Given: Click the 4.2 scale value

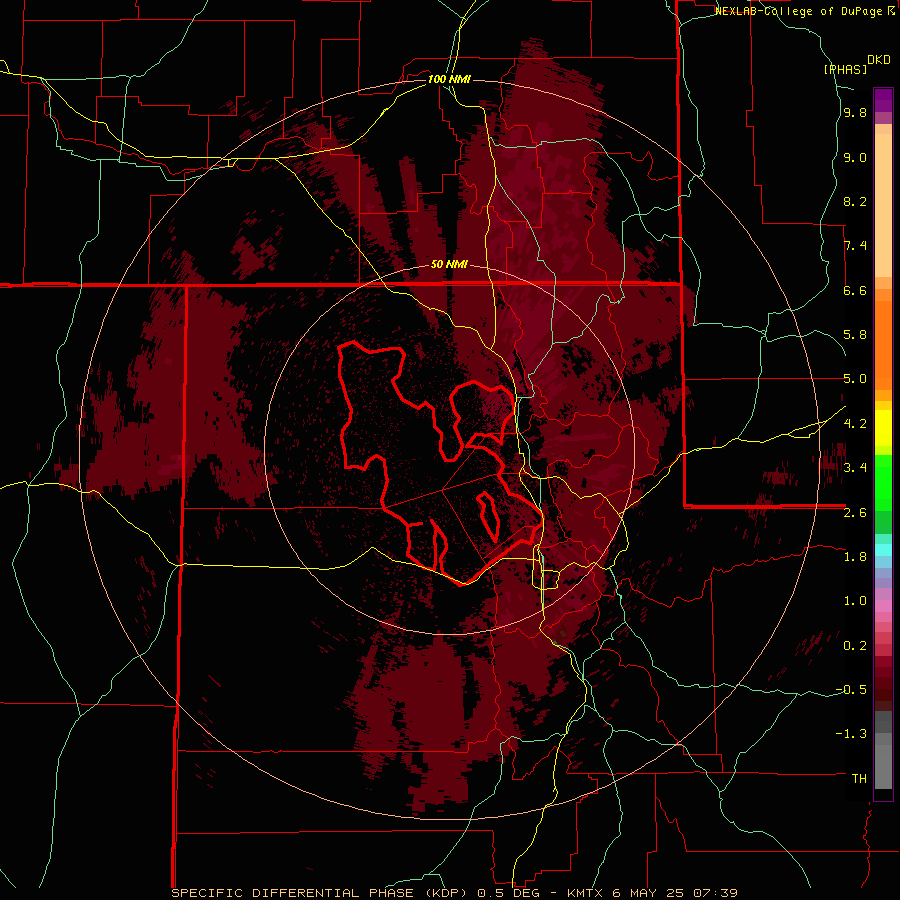Looking at the screenshot, I should click(x=855, y=423).
